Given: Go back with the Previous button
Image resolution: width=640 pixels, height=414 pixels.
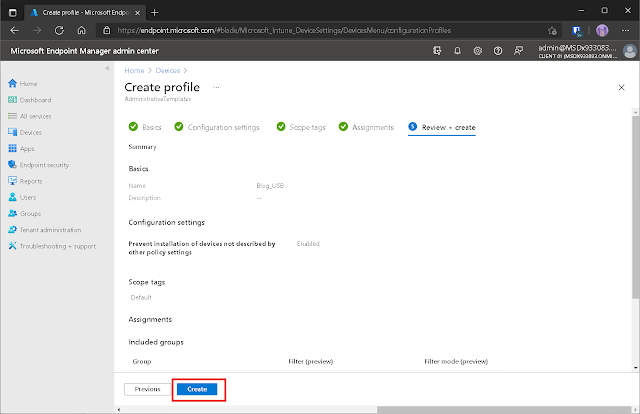Looking at the screenshot, I should 147,389.
